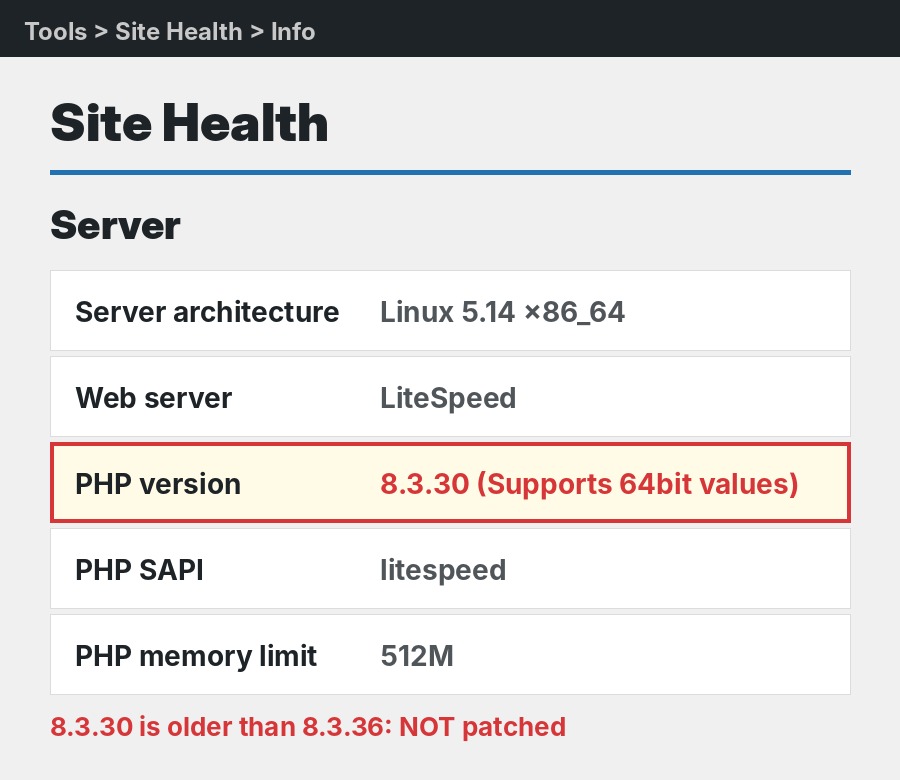This screenshot has height=780, width=900.
Task: Click the red 'NOT patched' warning note
Action: (x=308, y=727)
